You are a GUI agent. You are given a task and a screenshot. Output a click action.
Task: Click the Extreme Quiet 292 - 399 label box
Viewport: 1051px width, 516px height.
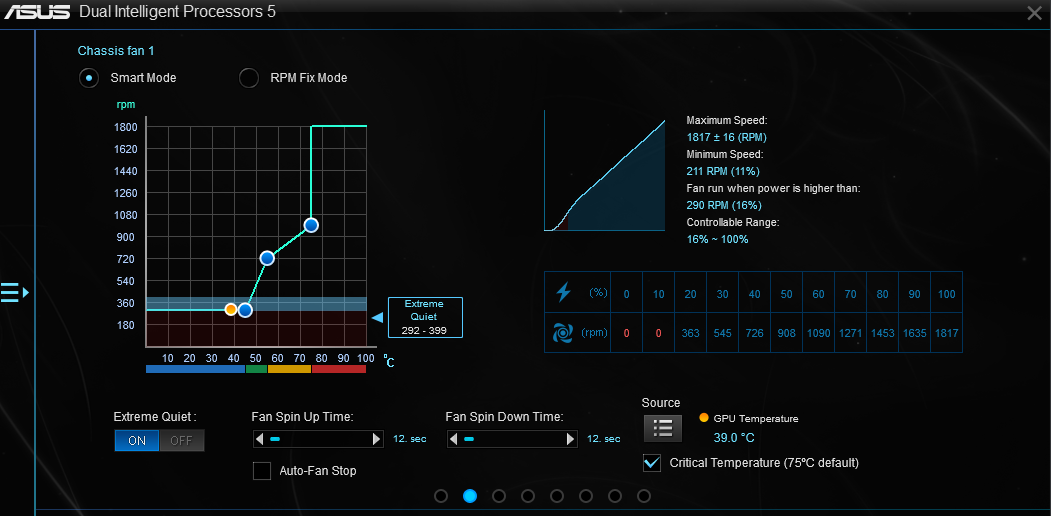[424, 317]
